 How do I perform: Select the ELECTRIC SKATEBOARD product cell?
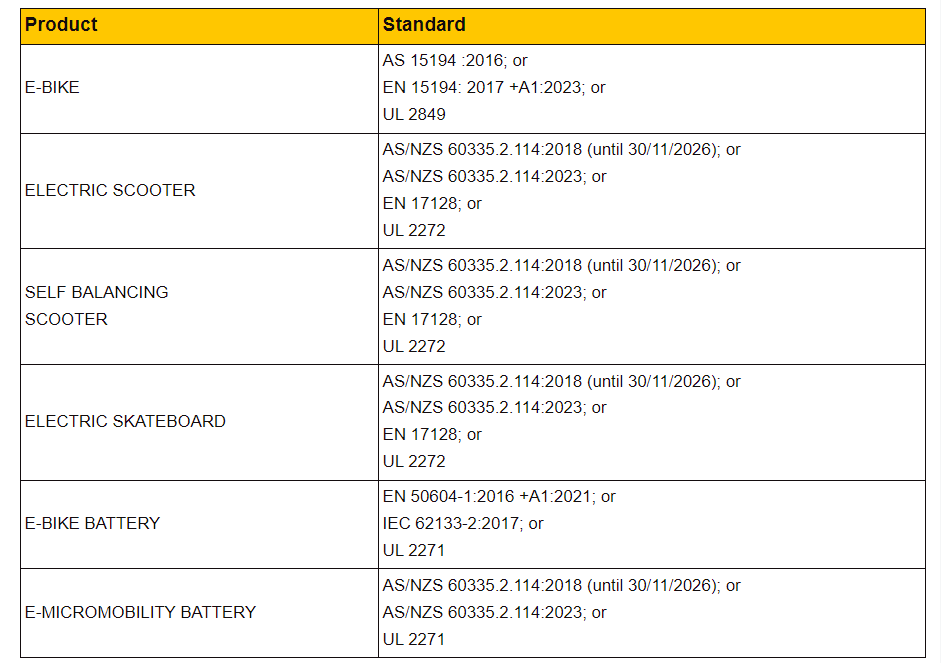tap(125, 421)
